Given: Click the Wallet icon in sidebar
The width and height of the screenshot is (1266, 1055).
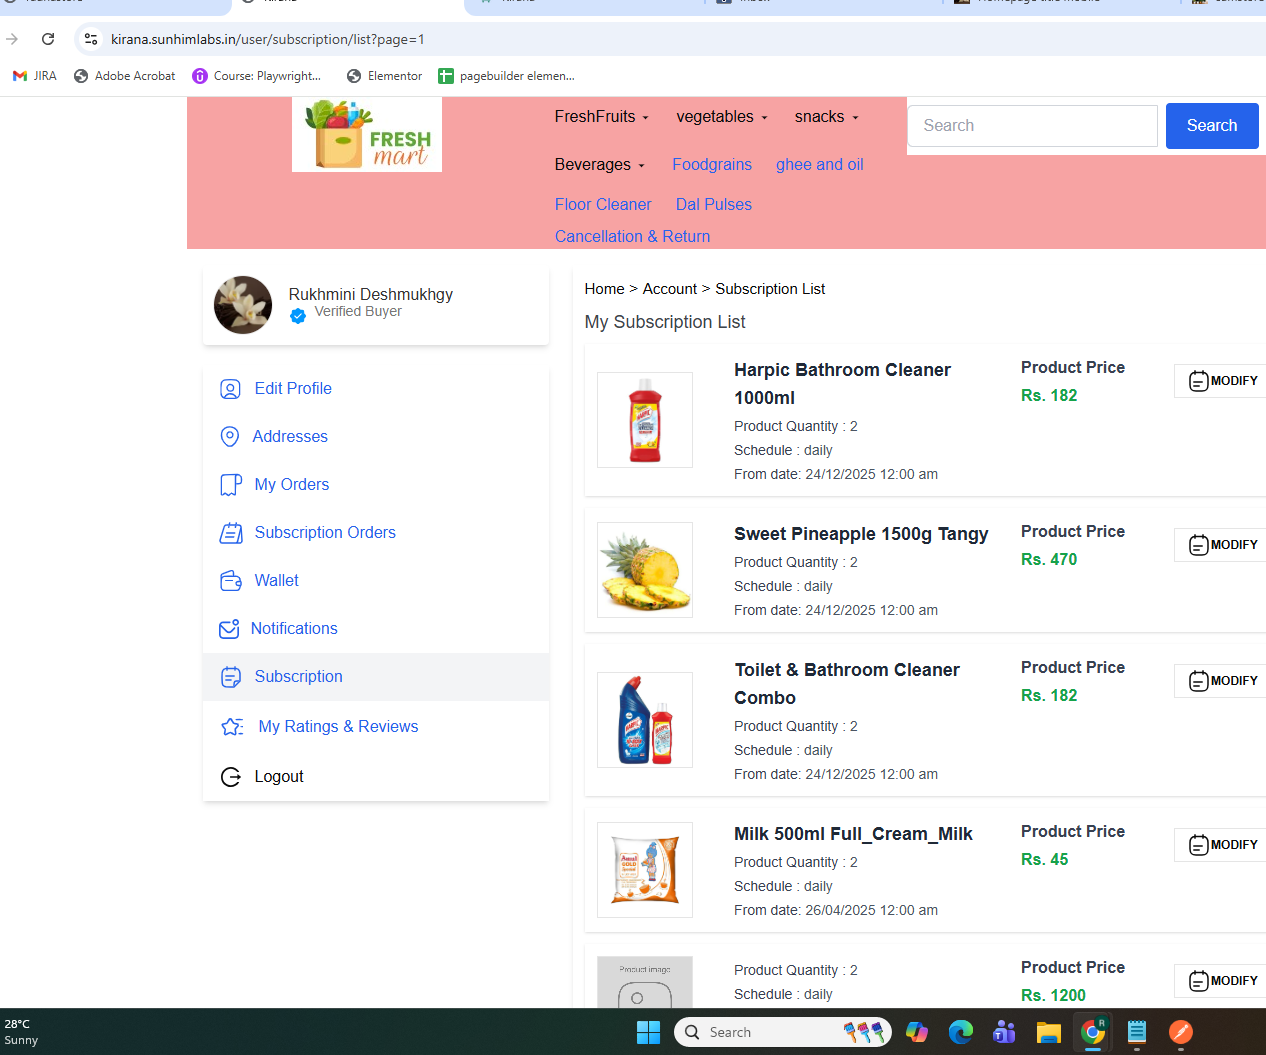Looking at the screenshot, I should coord(230,581).
